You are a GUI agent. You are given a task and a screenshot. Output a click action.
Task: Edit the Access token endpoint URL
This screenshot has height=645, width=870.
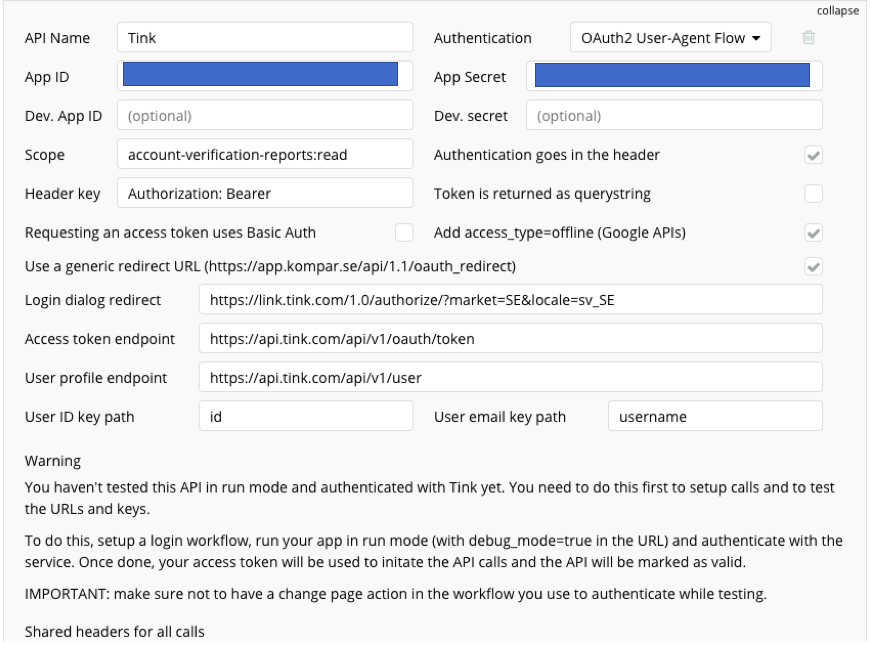tap(510, 339)
